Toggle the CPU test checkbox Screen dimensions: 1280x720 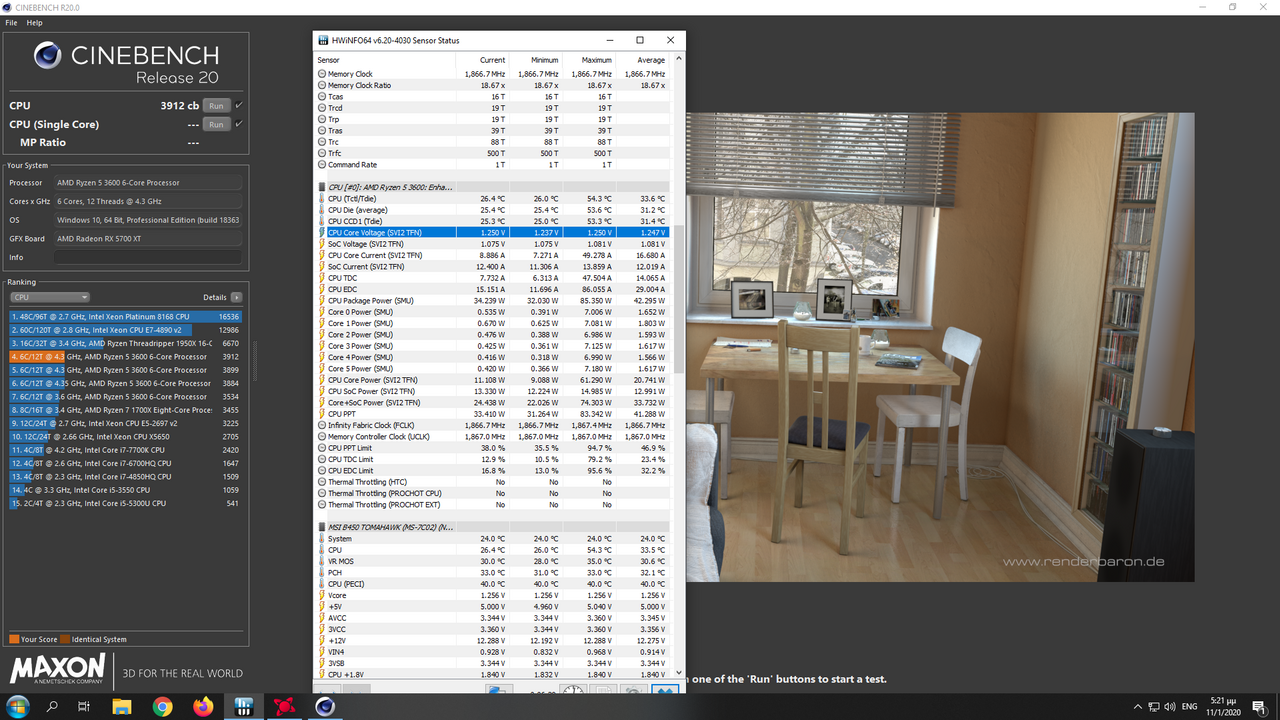click(x=239, y=105)
